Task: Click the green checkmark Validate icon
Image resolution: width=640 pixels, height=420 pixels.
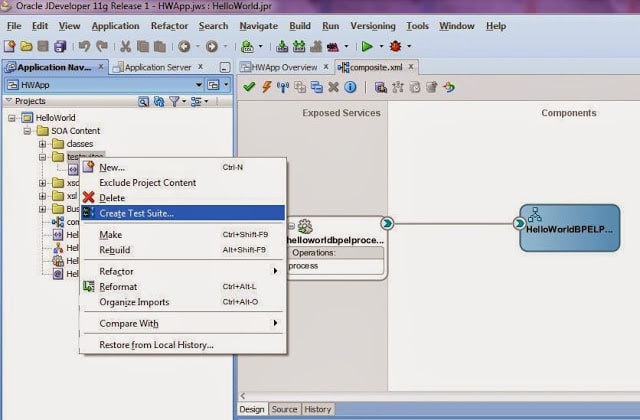Action: pos(249,87)
